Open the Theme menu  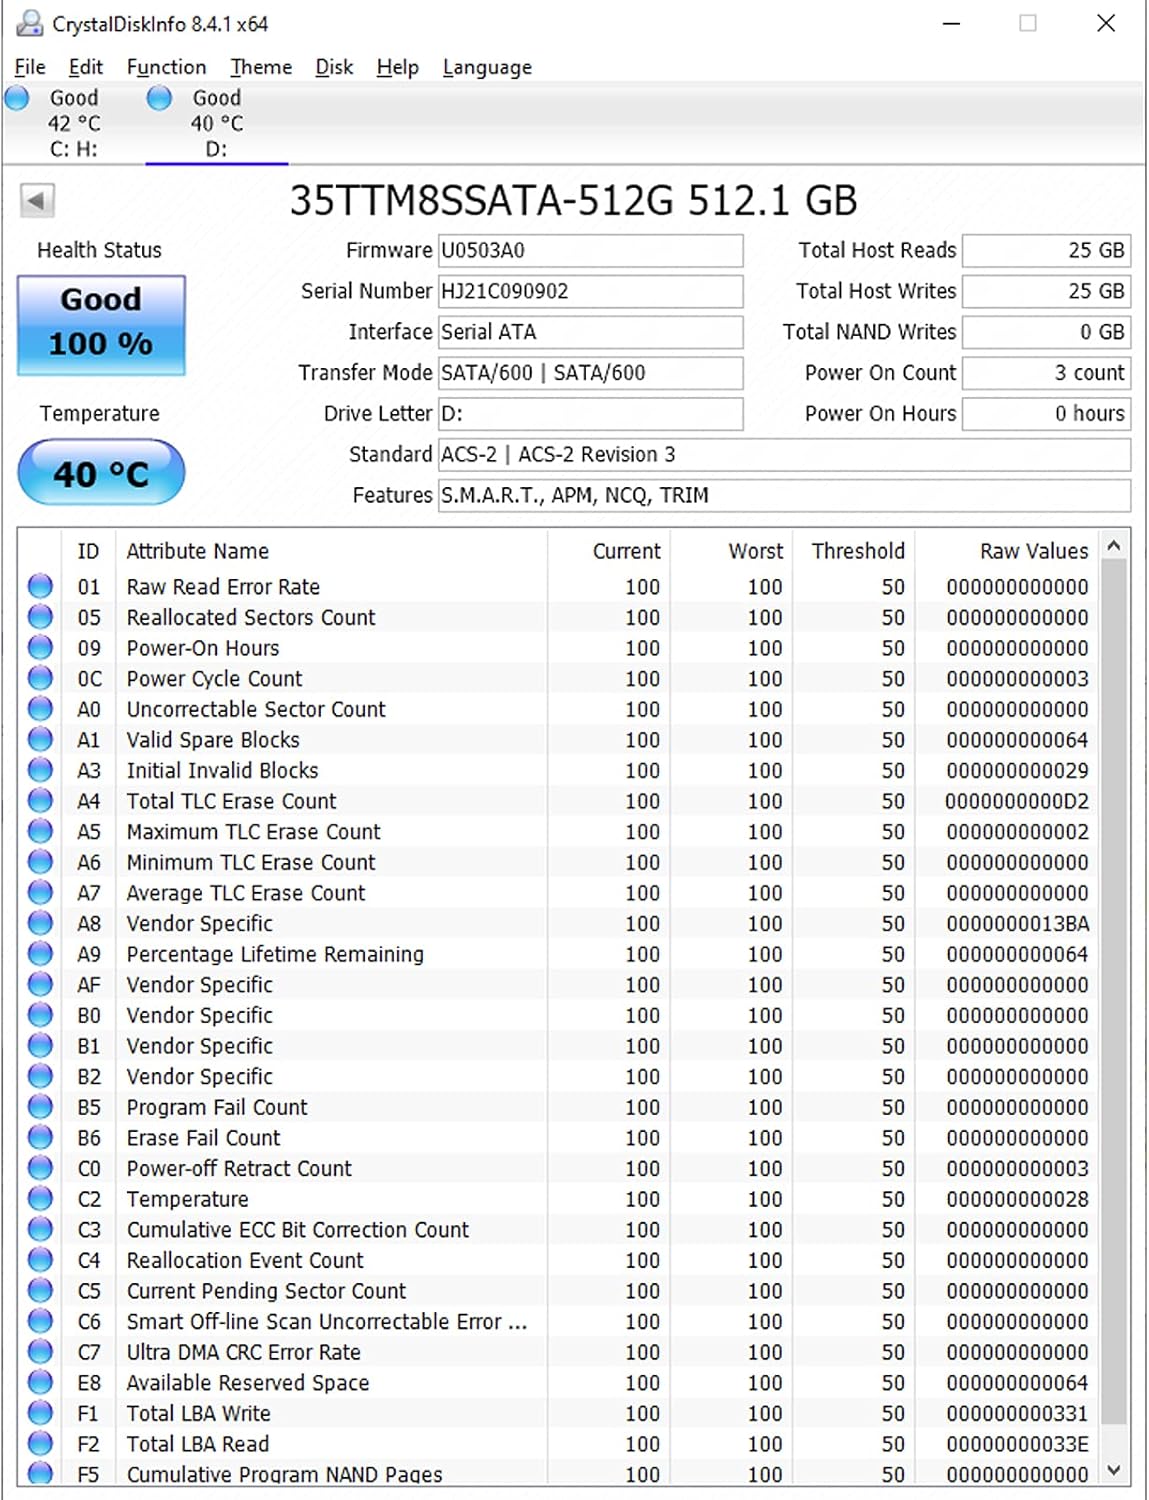261,67
